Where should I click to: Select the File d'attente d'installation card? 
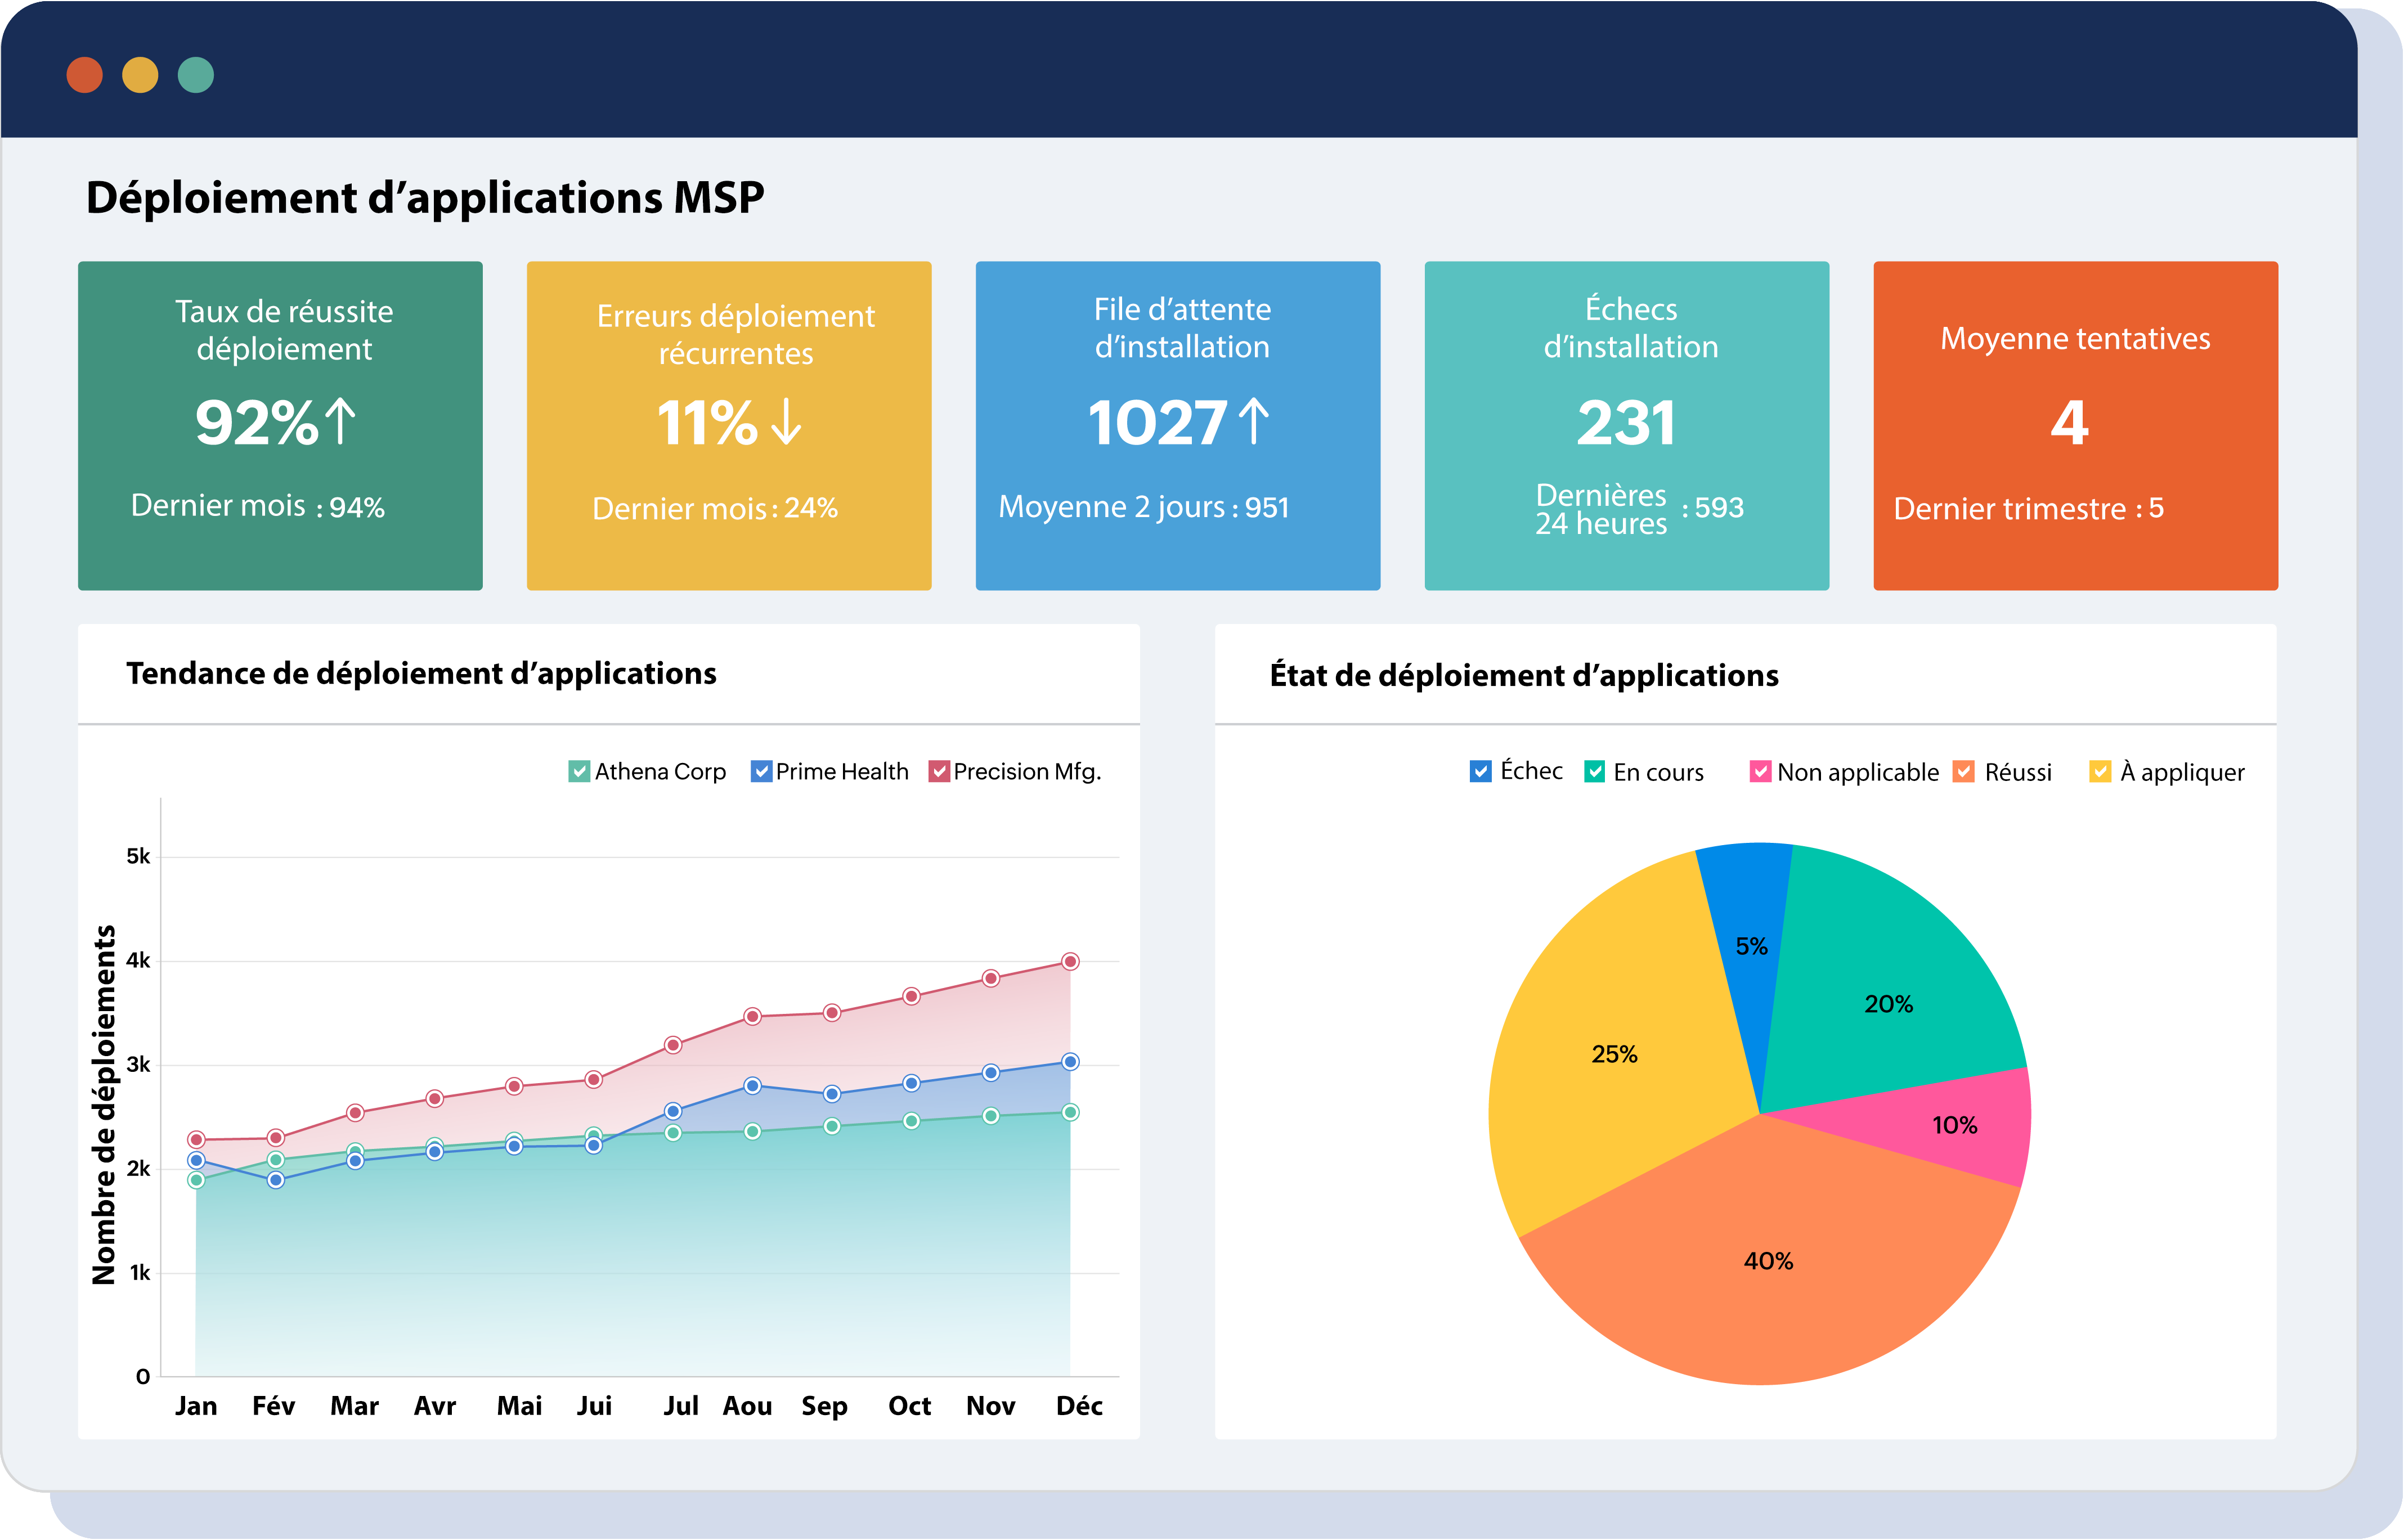(1178, 425)
